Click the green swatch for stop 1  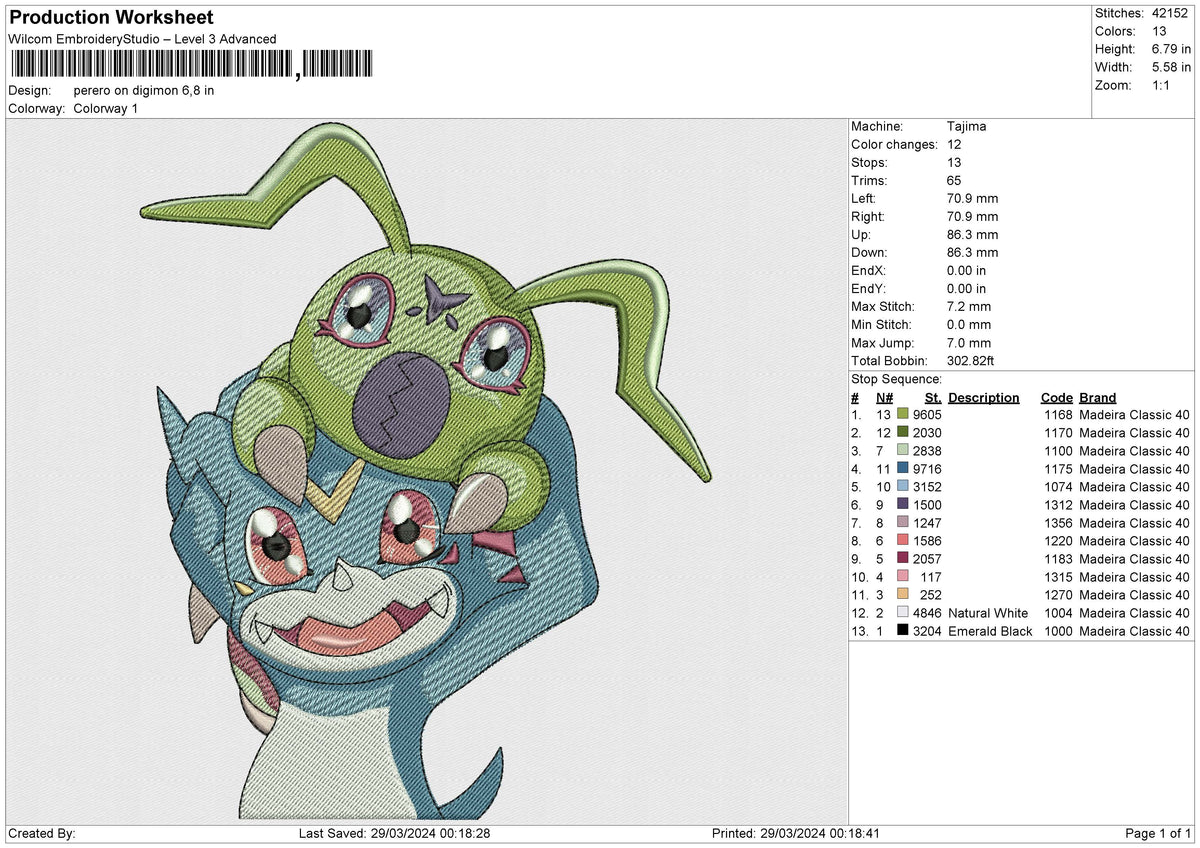coord(903,414)
